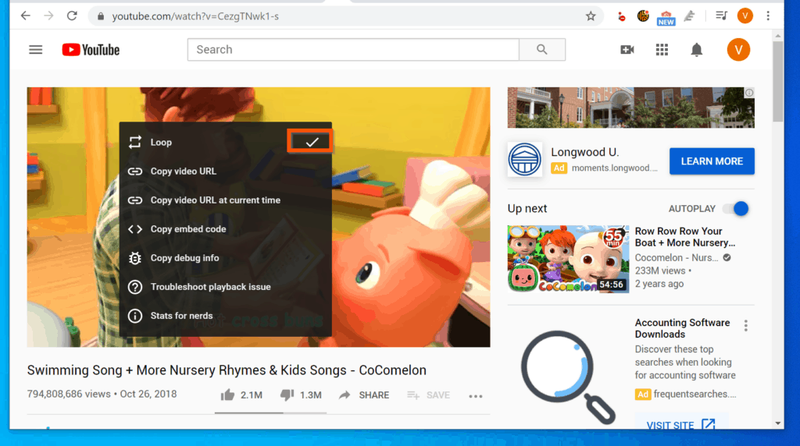
Task: Open the YouTube hamburger guide menu
Action: [36, 49]
